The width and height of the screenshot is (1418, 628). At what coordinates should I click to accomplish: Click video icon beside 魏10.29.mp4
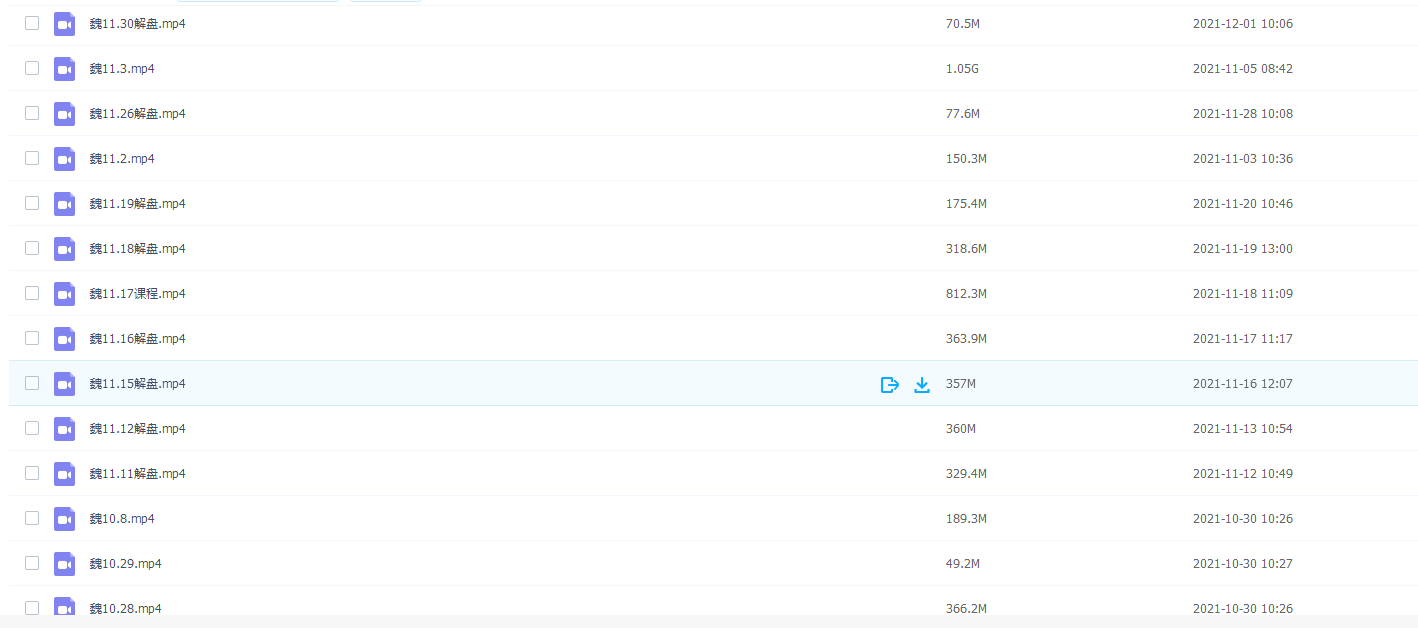point(65,564)
